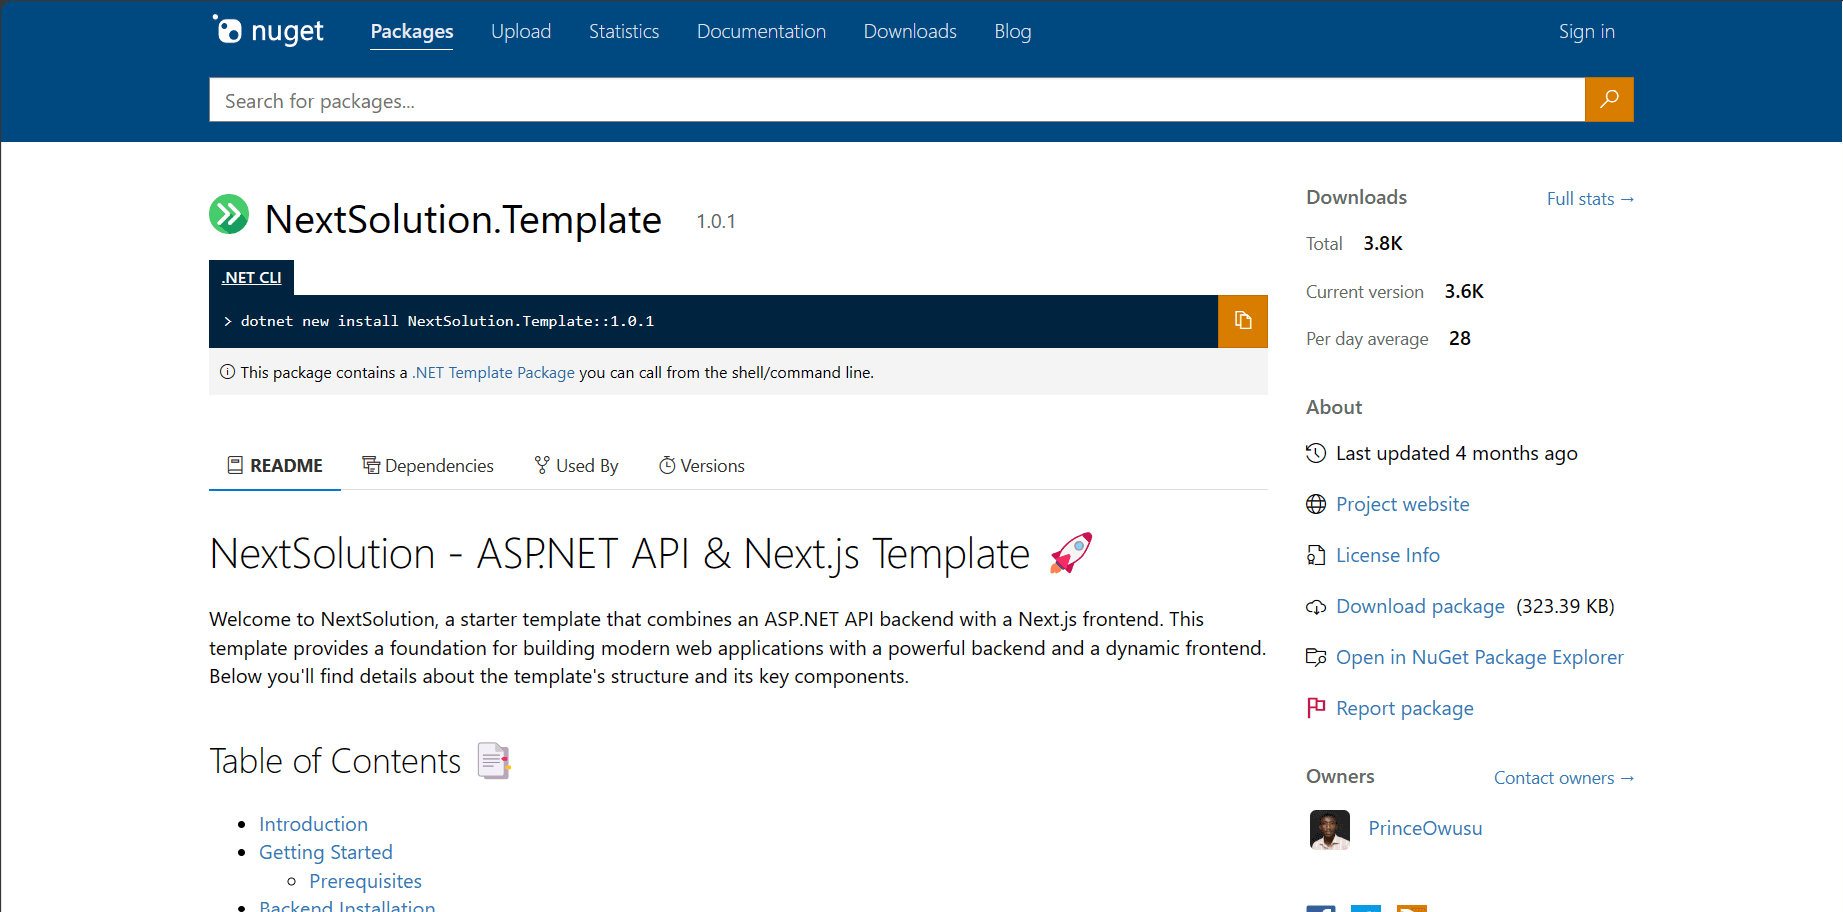
Task: Click the Sign in link
Action: (1587, 31)
